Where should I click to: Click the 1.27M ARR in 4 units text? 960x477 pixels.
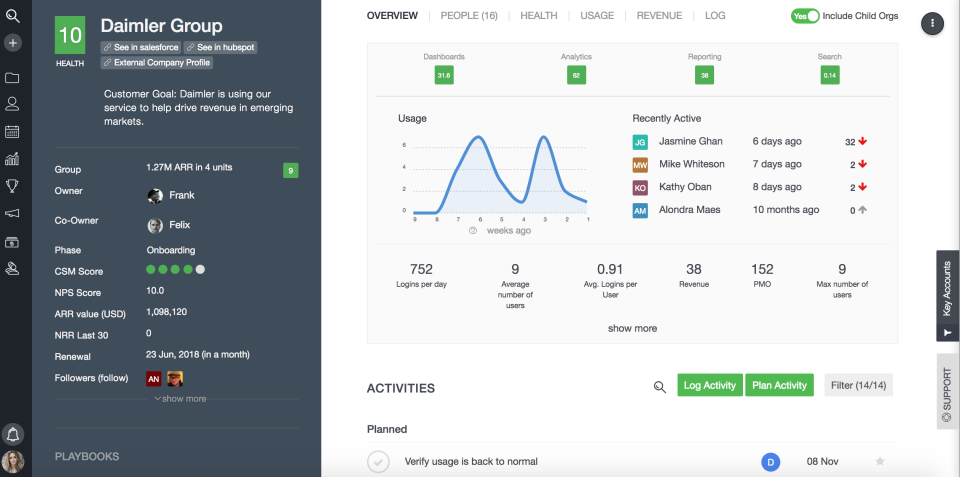[189, 167]
